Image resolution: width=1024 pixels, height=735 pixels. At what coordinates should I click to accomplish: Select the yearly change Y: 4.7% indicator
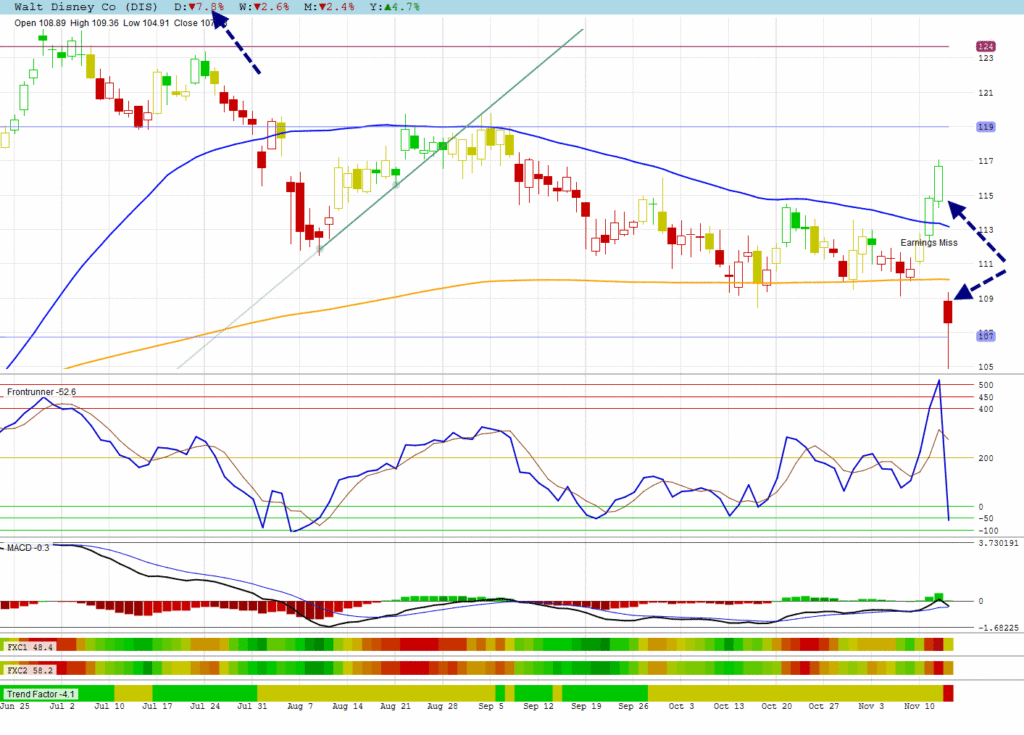[394, 7]
